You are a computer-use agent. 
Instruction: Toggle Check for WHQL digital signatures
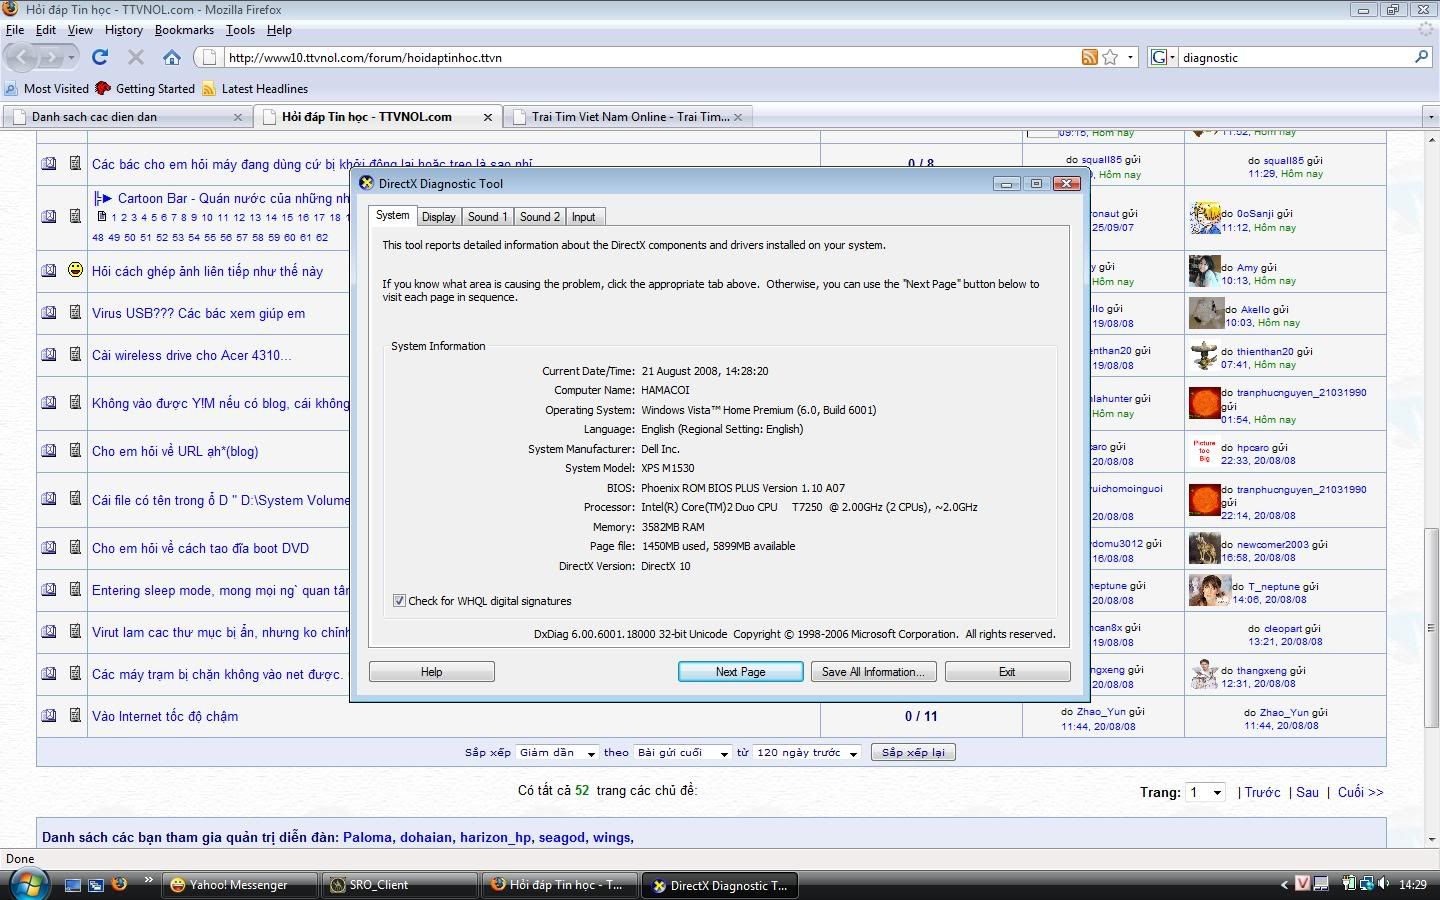click(399, 601)
